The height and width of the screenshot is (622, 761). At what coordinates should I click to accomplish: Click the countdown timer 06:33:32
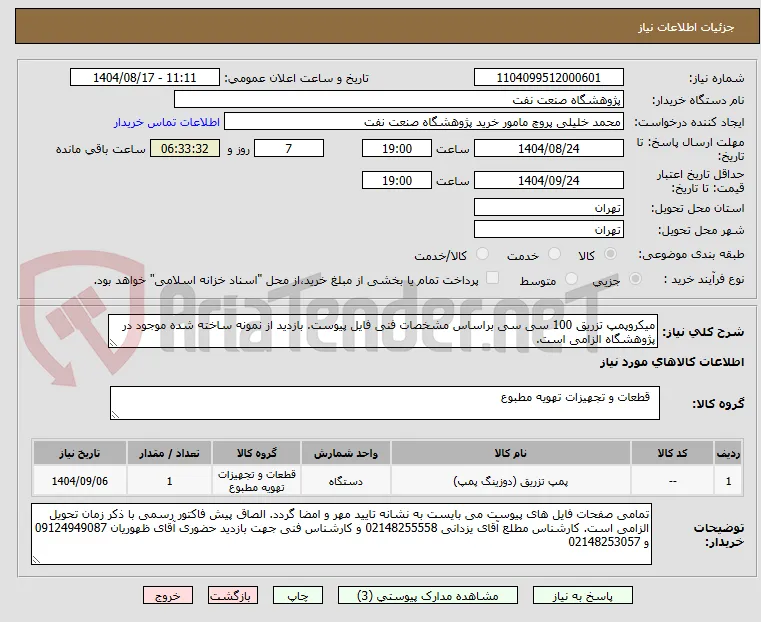[x=184, y=148]
